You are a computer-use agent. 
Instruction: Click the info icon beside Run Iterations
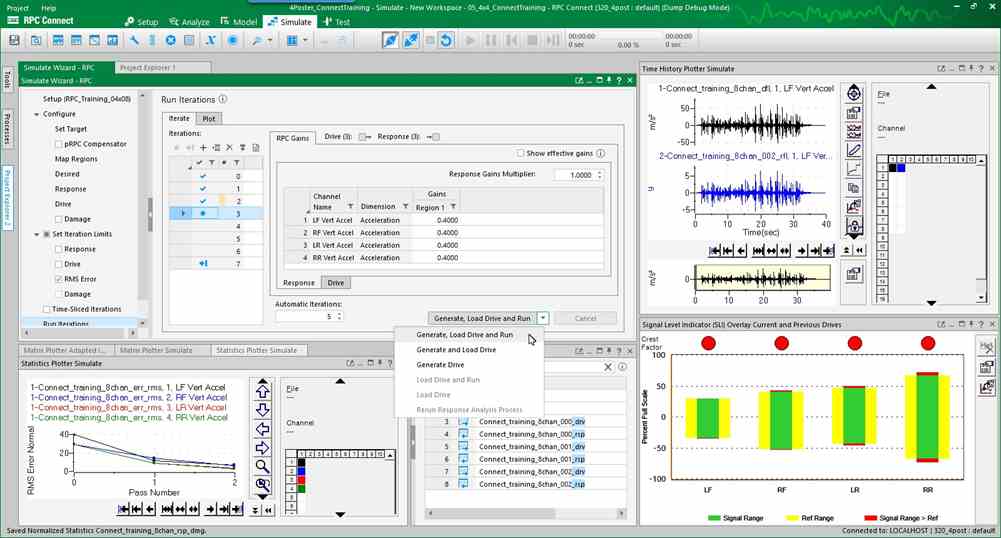click(x=222, y=100)
